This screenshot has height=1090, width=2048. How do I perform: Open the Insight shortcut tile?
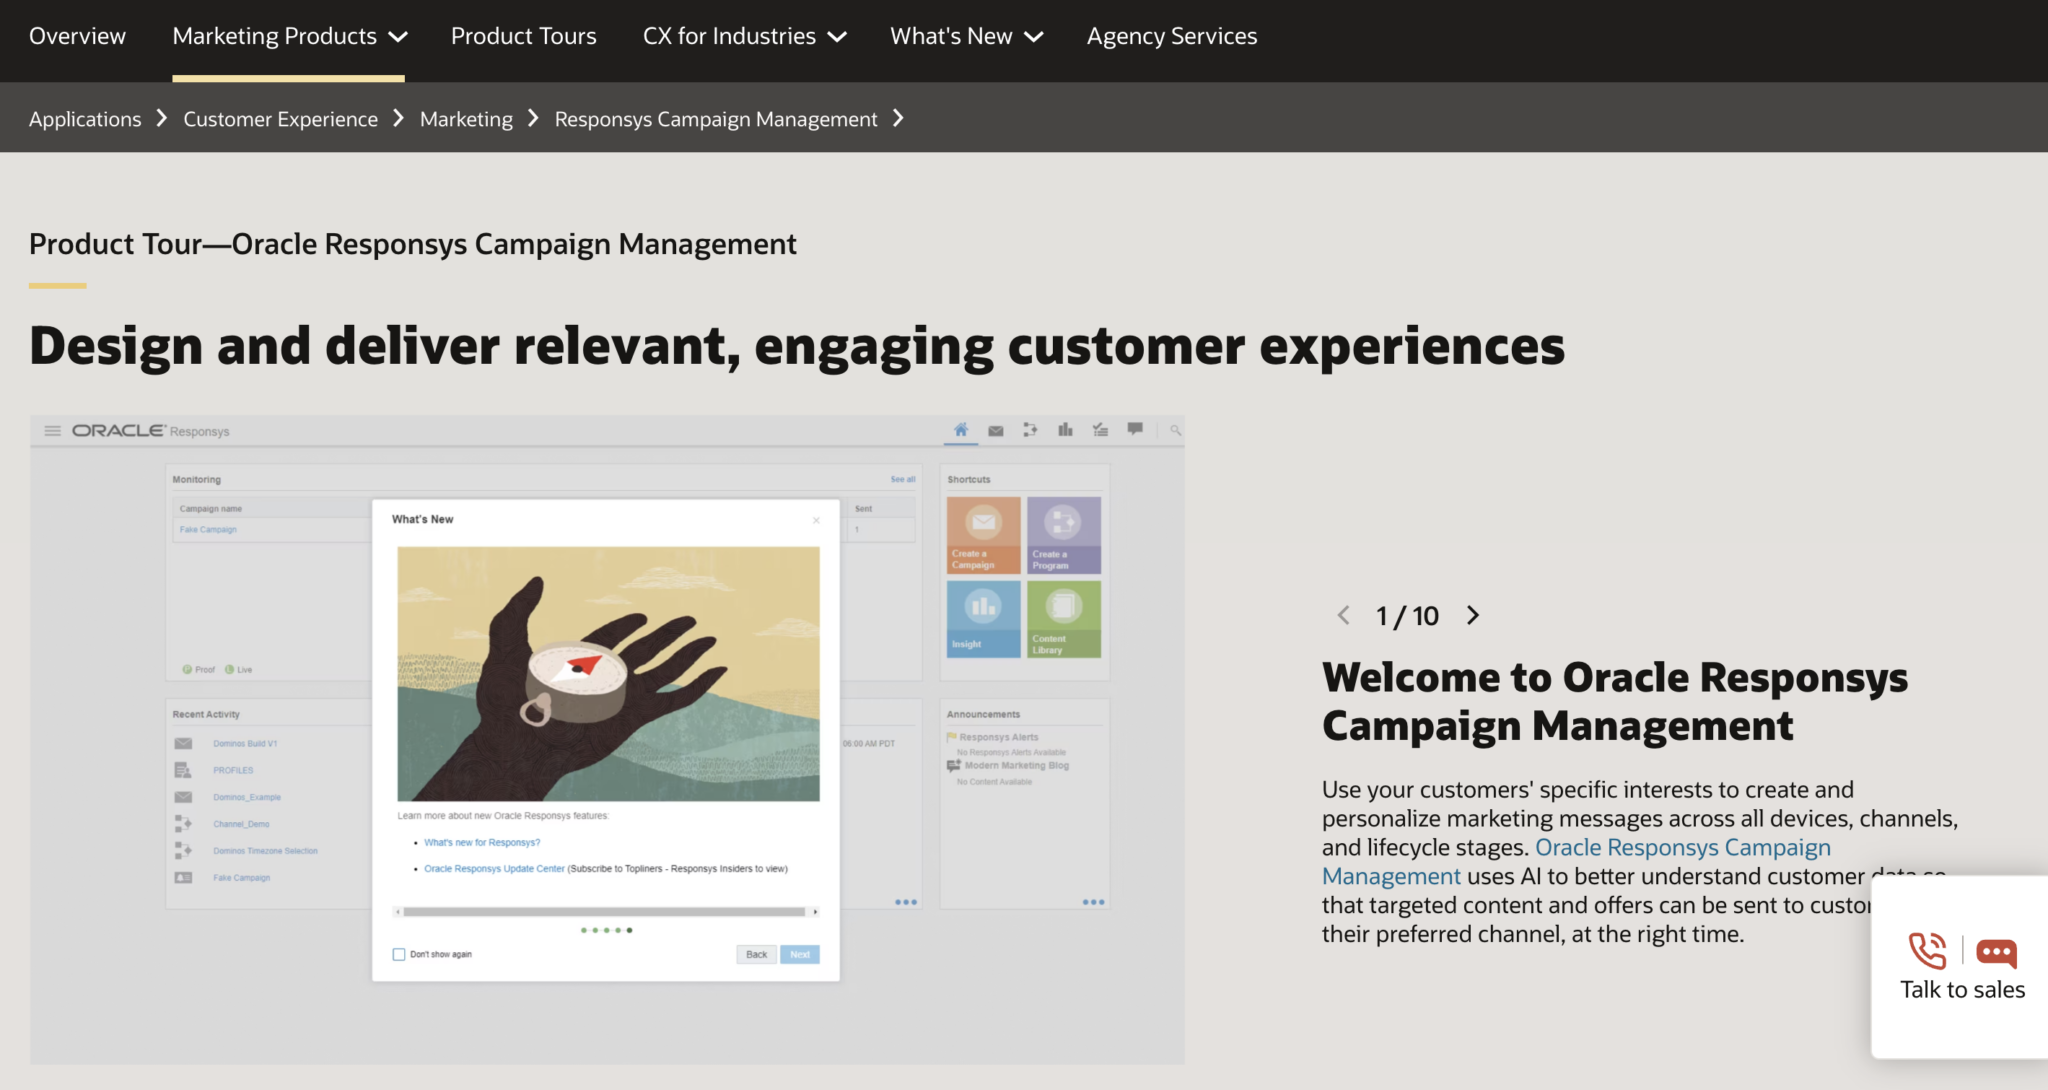click(984, 619)
